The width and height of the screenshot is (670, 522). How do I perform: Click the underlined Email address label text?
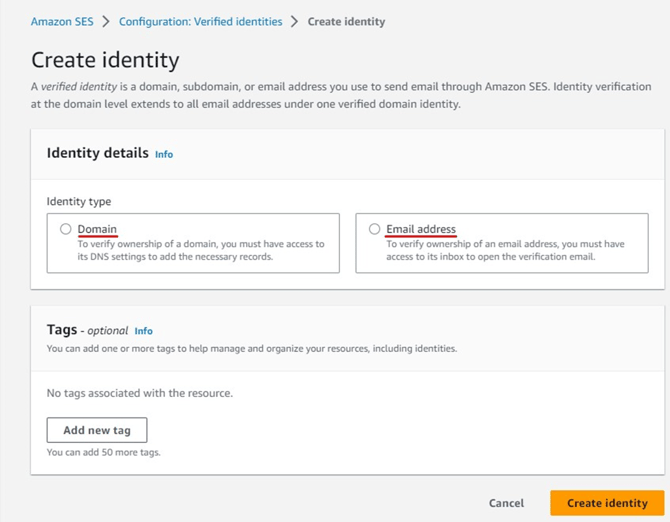click(x=420, y=229)
